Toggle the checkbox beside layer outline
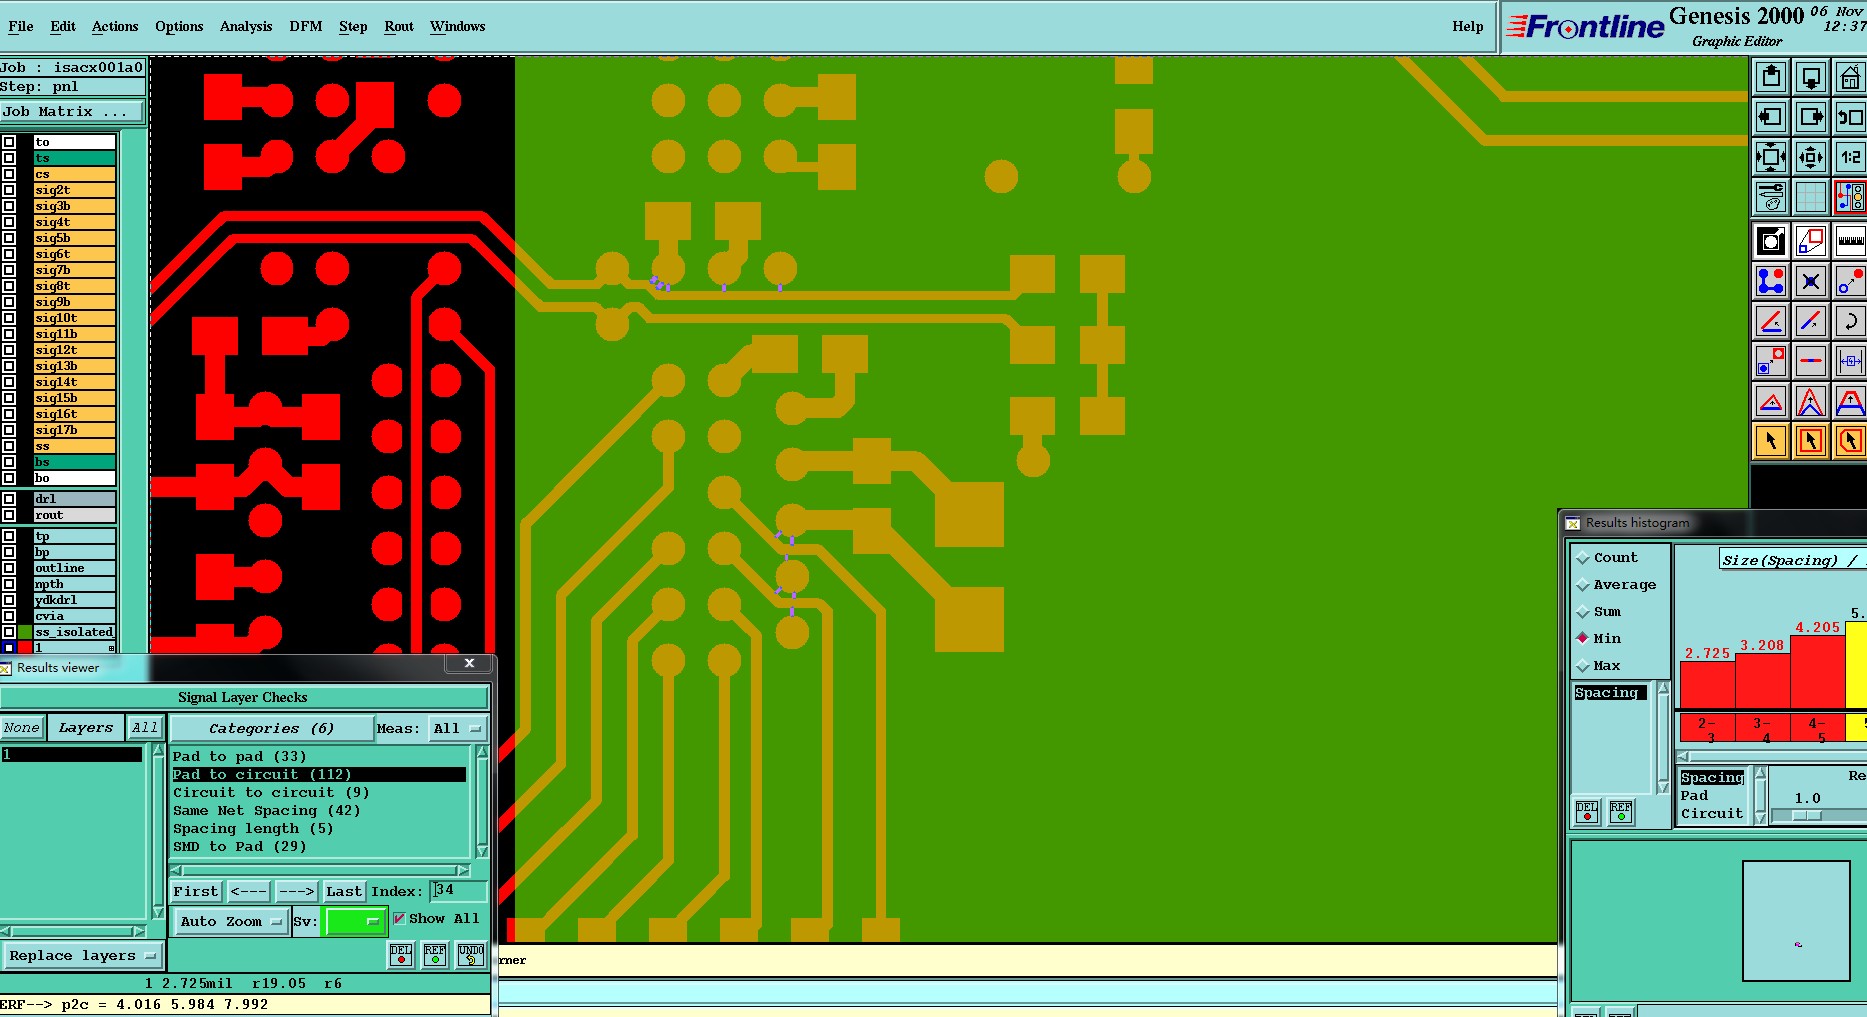This screenshot has width=1867, height=1017. (9, 568)
